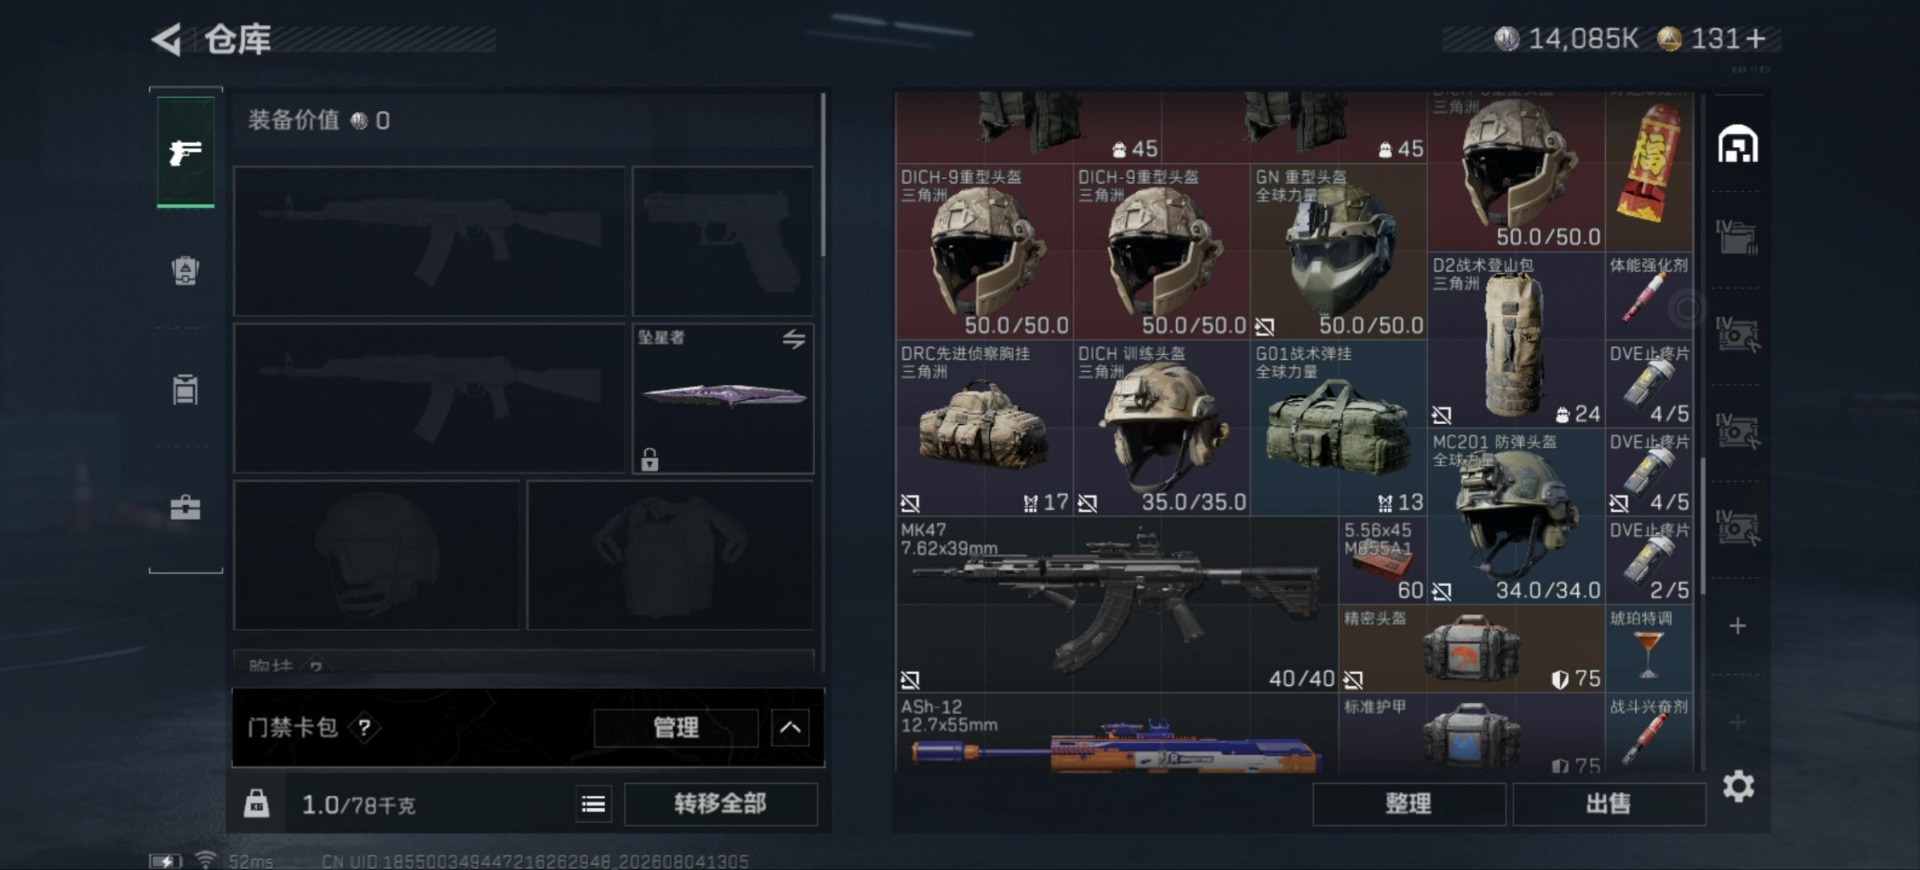Select the red 福 item
Image resolution: width=1920 pixels, height=870 pixels.
point(1649,164)
